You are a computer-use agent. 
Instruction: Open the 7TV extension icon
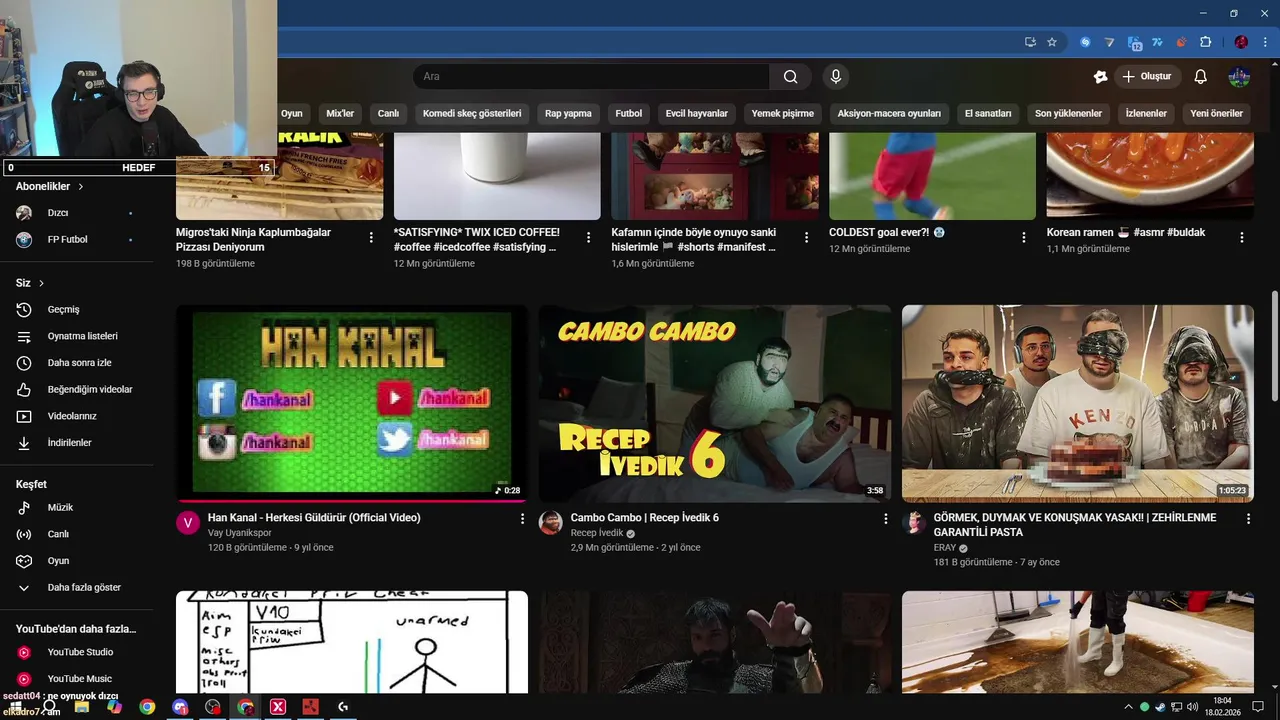1157,42
